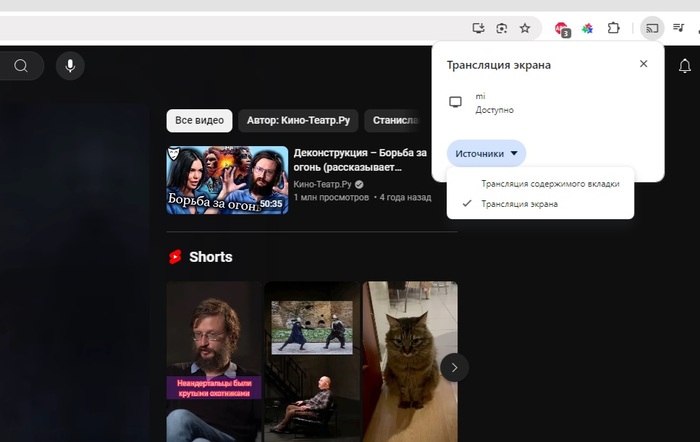Bookmark this page with the star icon
This screenshot has width=700, height=442.
(x=525, y=28)
